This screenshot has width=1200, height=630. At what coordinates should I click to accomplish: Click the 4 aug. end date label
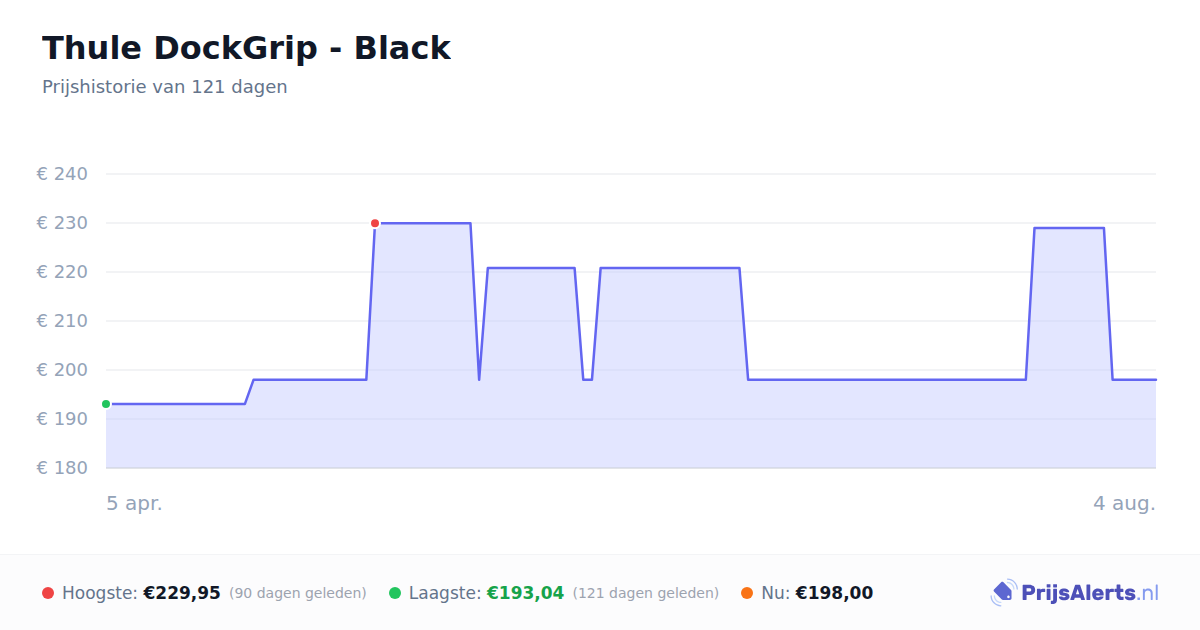pyautogui.click(x=1124, y=503)
